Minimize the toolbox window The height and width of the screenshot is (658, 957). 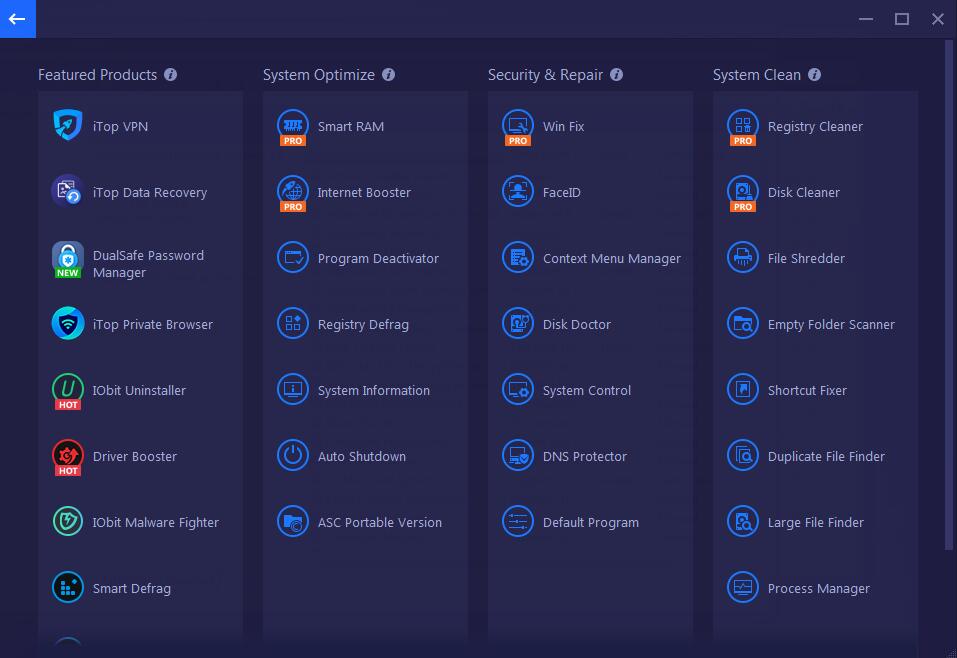[865, 19]
